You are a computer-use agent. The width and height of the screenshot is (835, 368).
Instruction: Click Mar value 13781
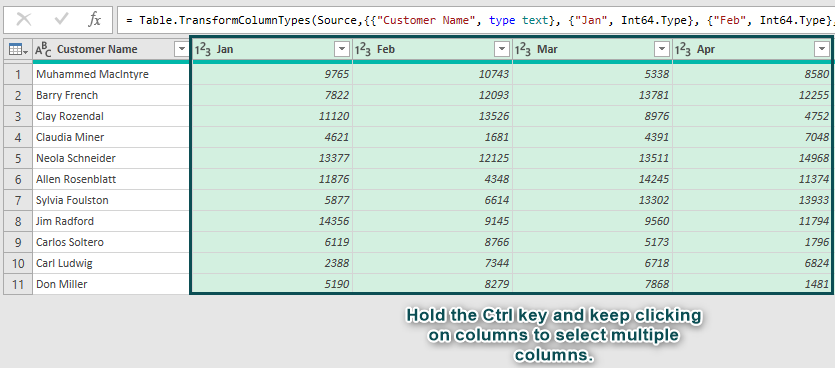[592, 95]
